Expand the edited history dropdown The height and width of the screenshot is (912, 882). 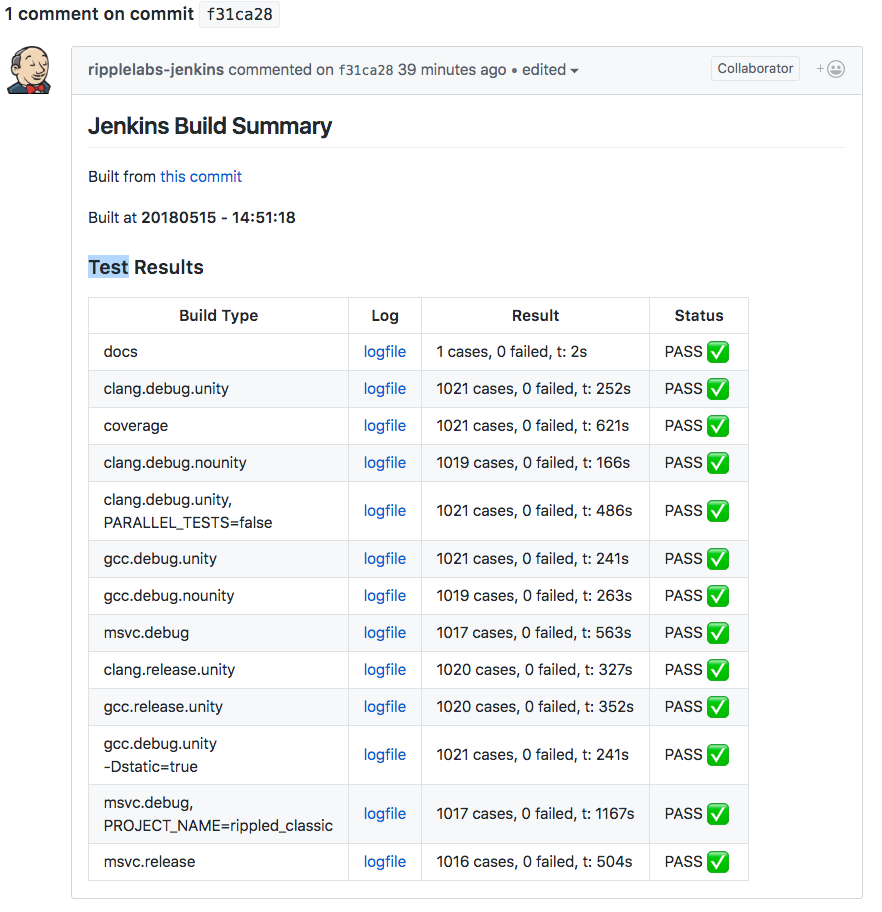tap(550, 70)
